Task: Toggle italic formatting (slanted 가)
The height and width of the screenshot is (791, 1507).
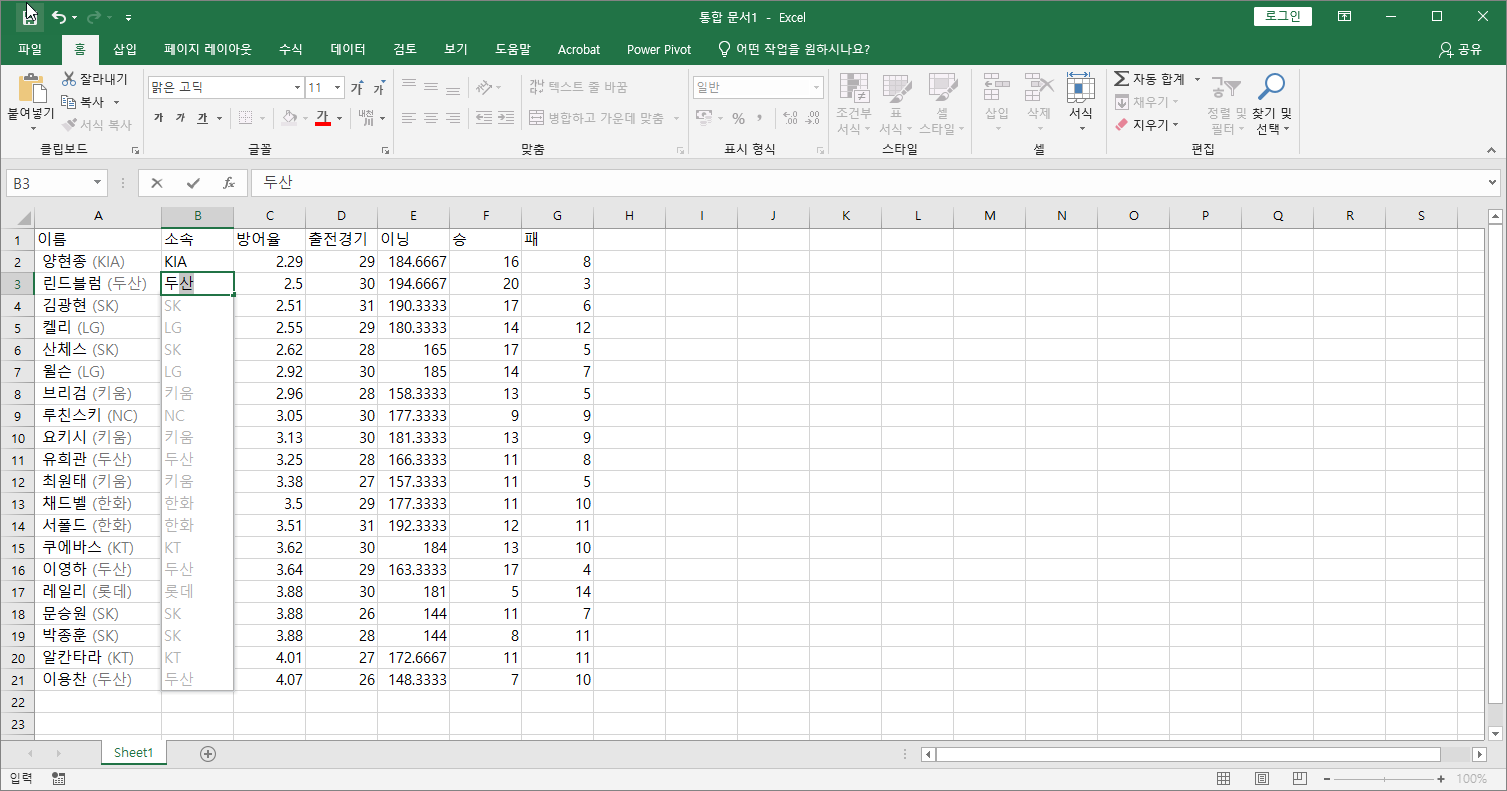Action: pyautogui.click(x=180, y=118)
